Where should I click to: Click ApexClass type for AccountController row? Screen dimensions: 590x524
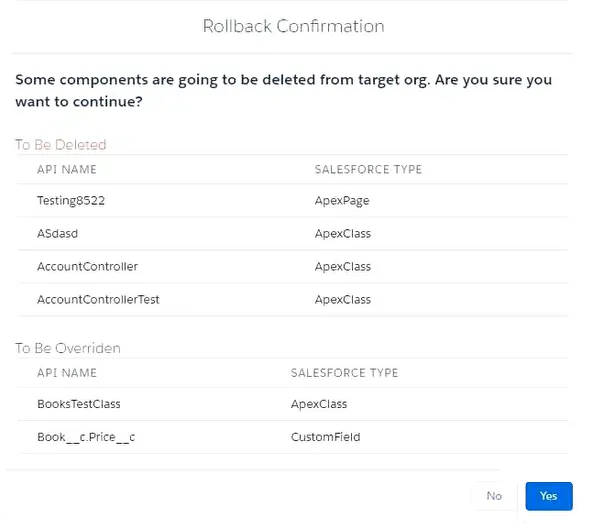(343, 266)
